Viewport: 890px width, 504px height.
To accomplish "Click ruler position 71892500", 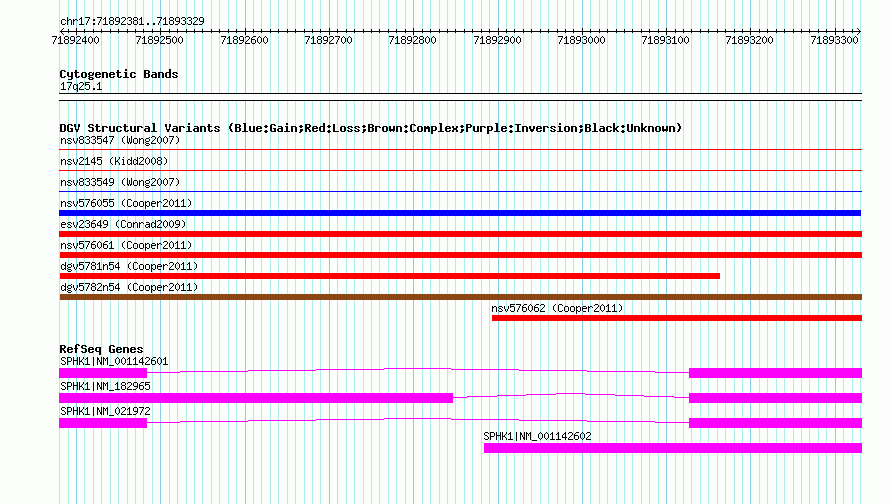I will pyautogui.click(x=159, y=40).
